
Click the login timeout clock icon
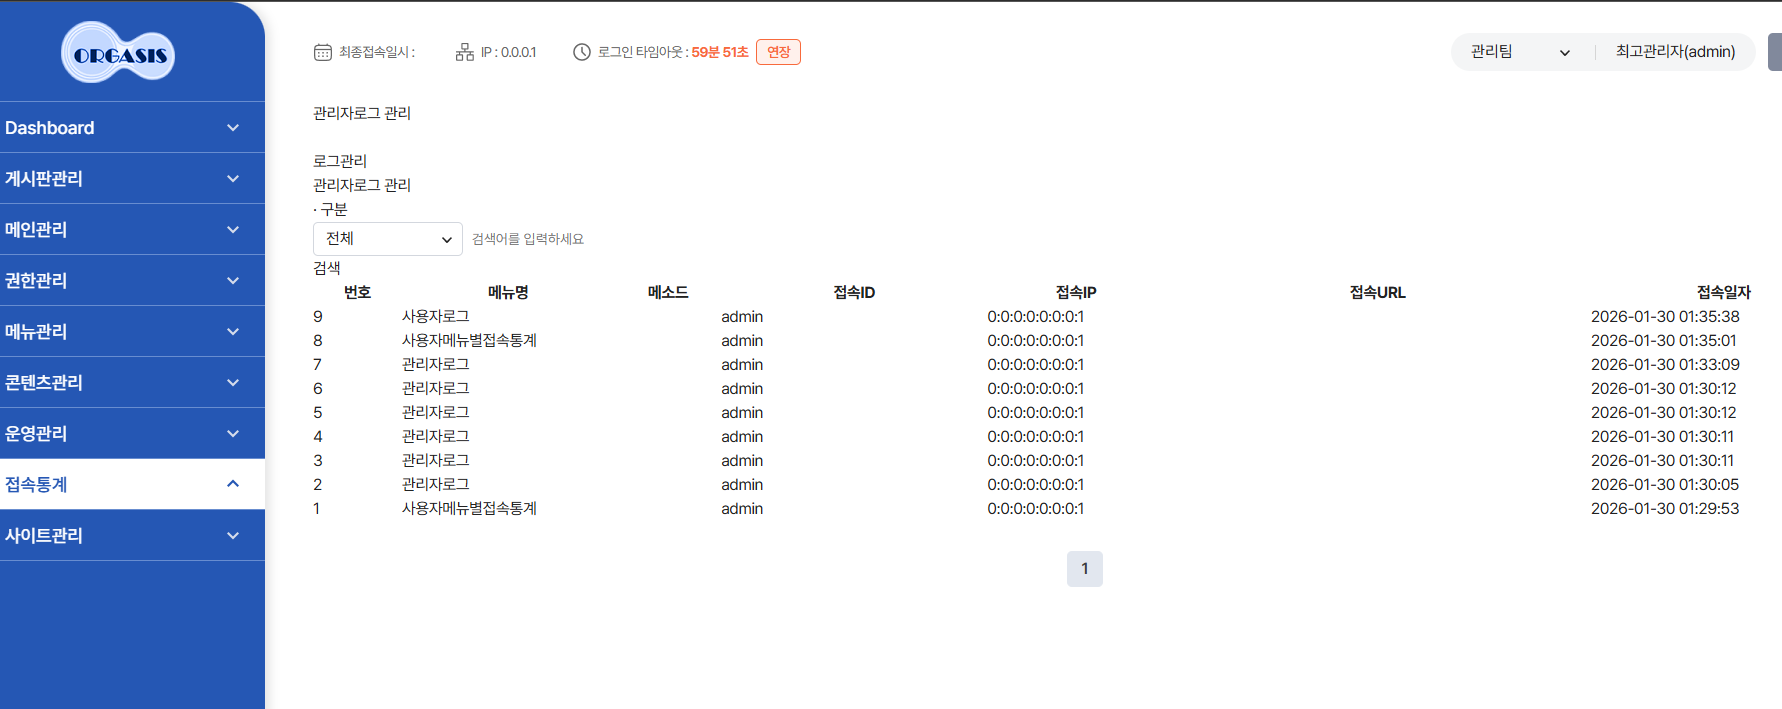pyautogui.click(x=581, y=52)
